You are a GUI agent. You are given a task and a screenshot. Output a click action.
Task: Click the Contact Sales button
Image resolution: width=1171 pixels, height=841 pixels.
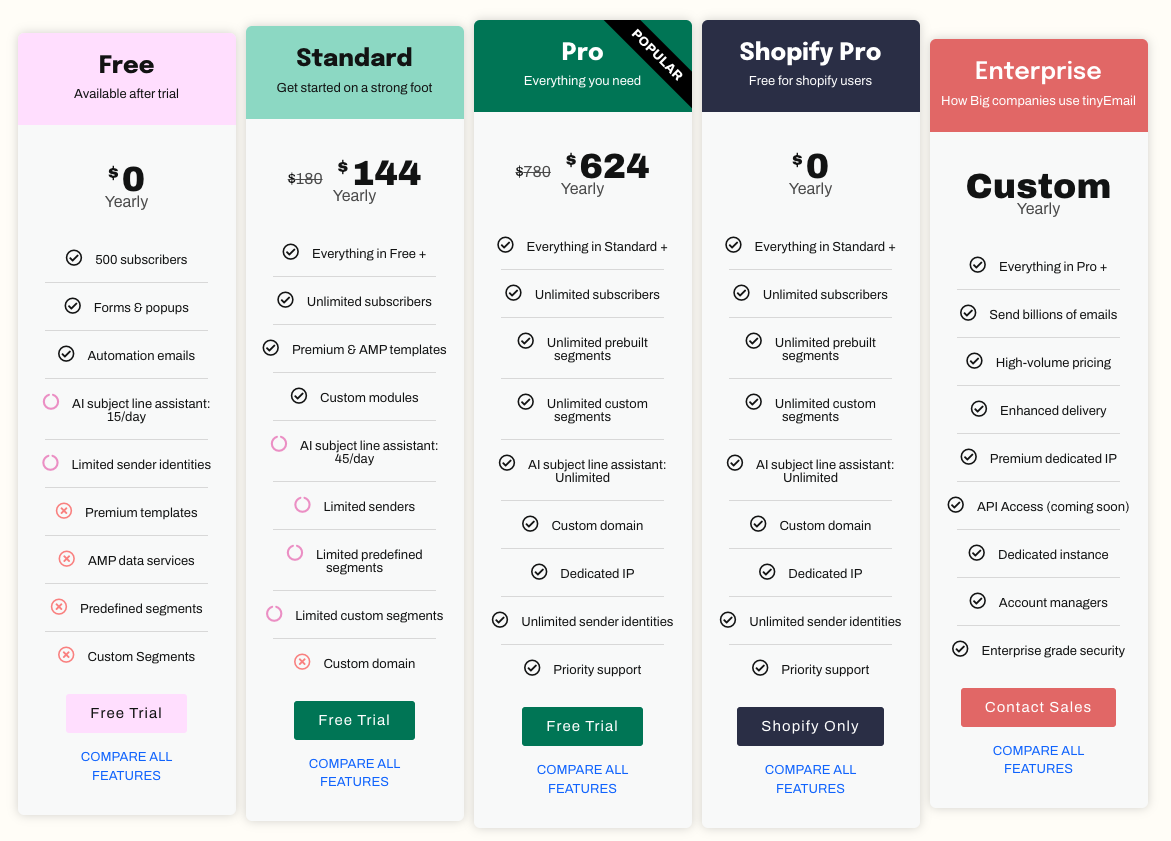[1038, 707]
